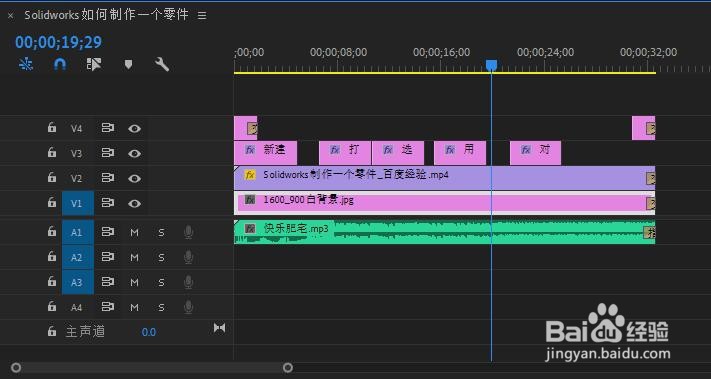The image size is (711, 379).
Task: Toggle lock on track A4
Action: coord(52,306)
